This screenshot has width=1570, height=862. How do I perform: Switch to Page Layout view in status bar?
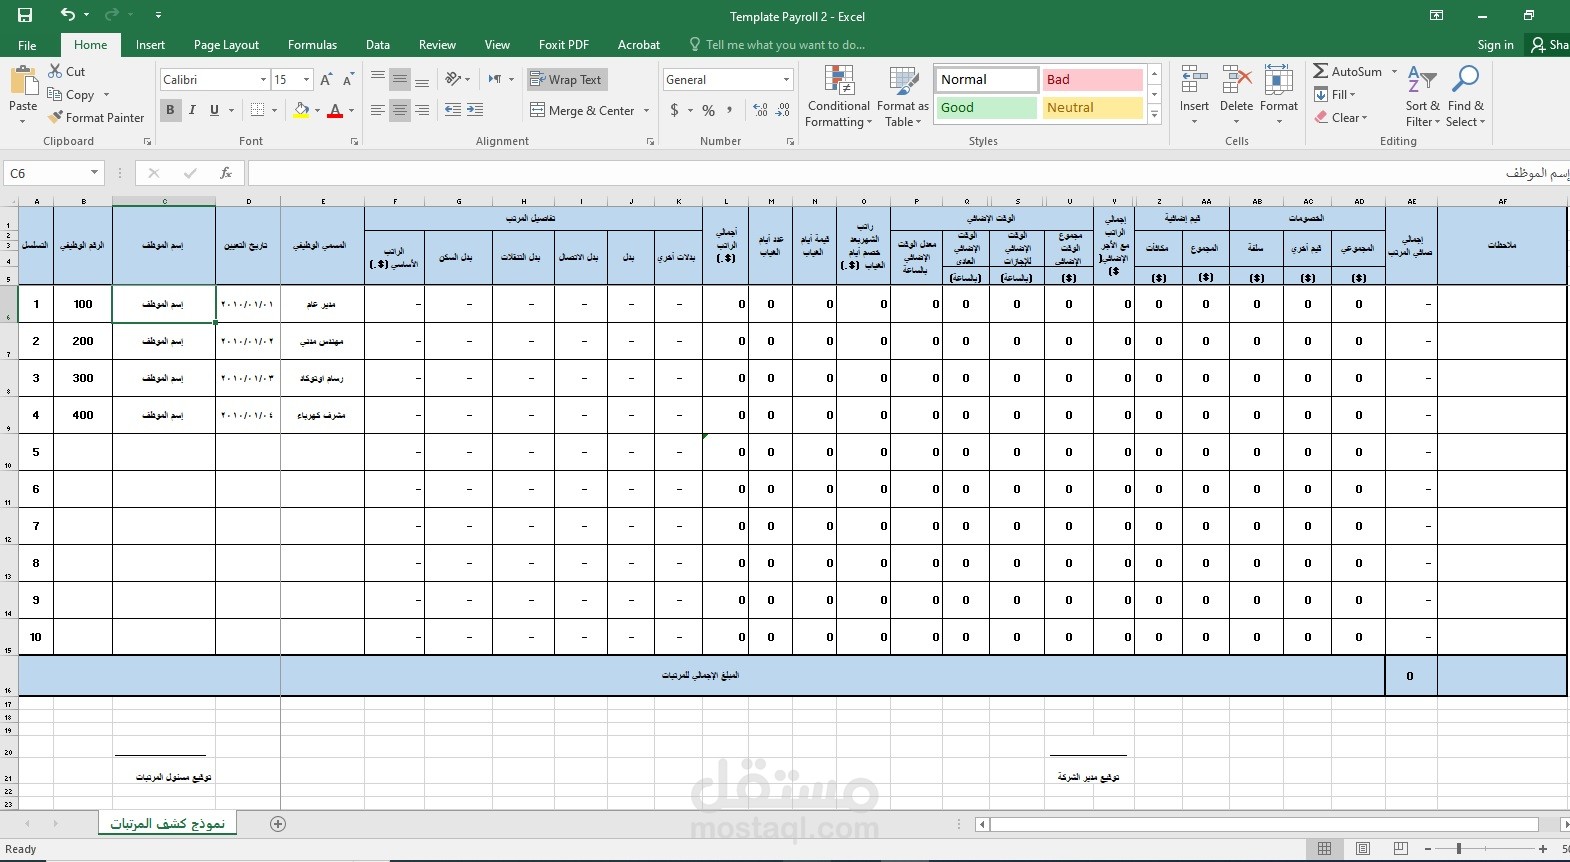(x=1363, y=849)
